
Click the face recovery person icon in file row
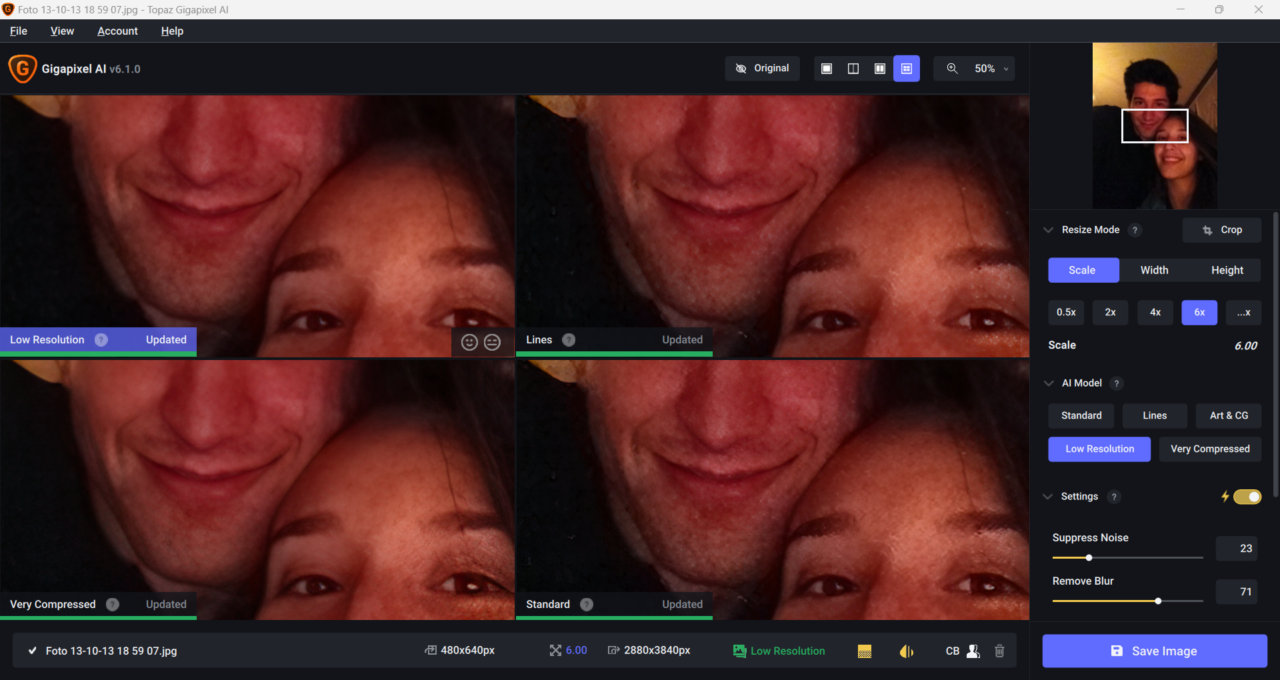[972, 651]
